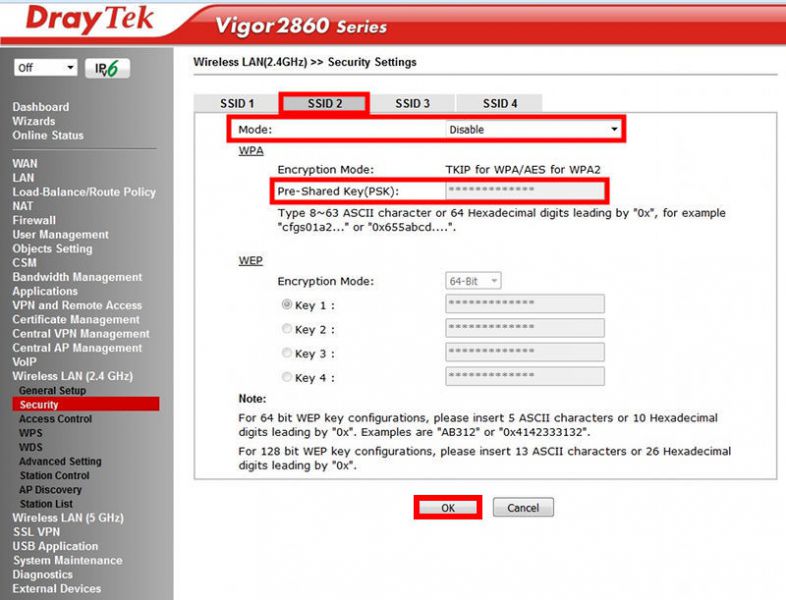Select the Security submenu item

click(x=86, y=404)
